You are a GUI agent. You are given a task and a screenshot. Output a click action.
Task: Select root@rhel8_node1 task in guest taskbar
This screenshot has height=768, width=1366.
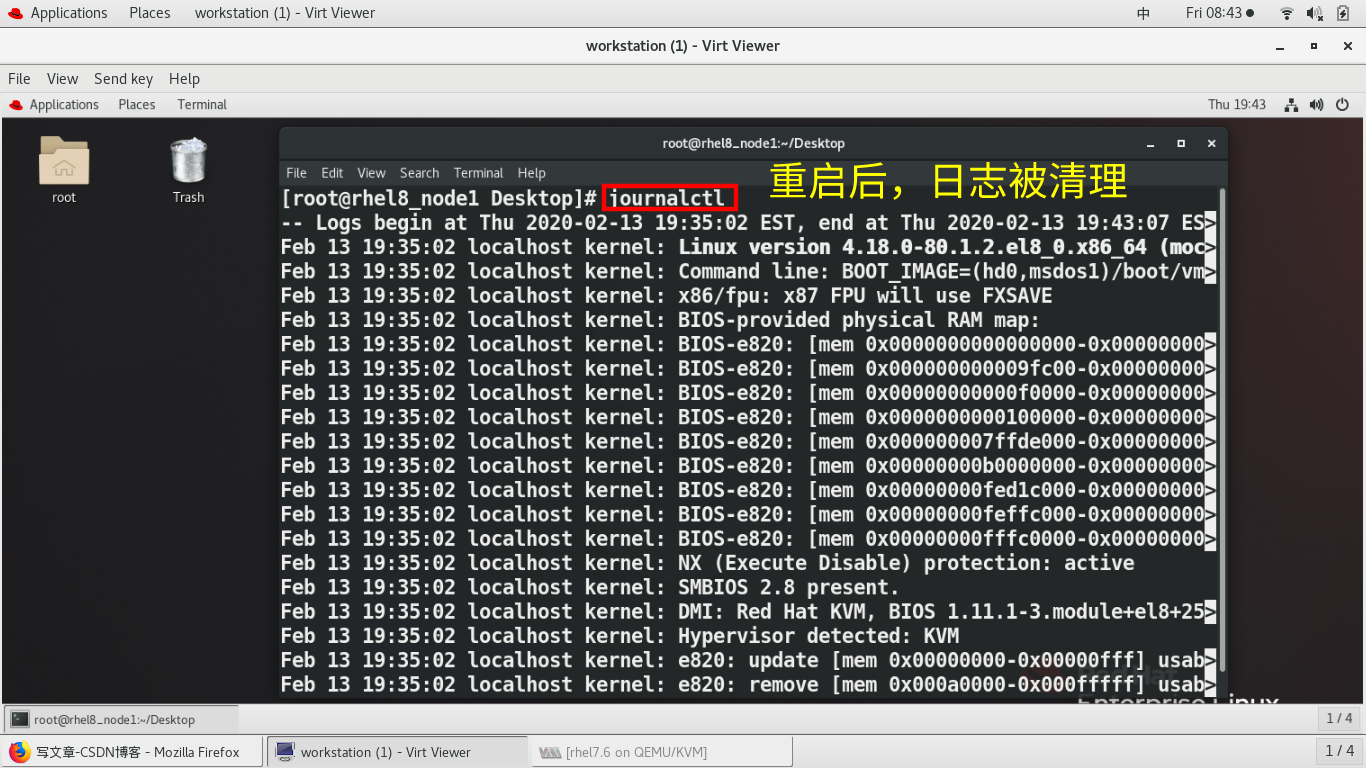122,719
